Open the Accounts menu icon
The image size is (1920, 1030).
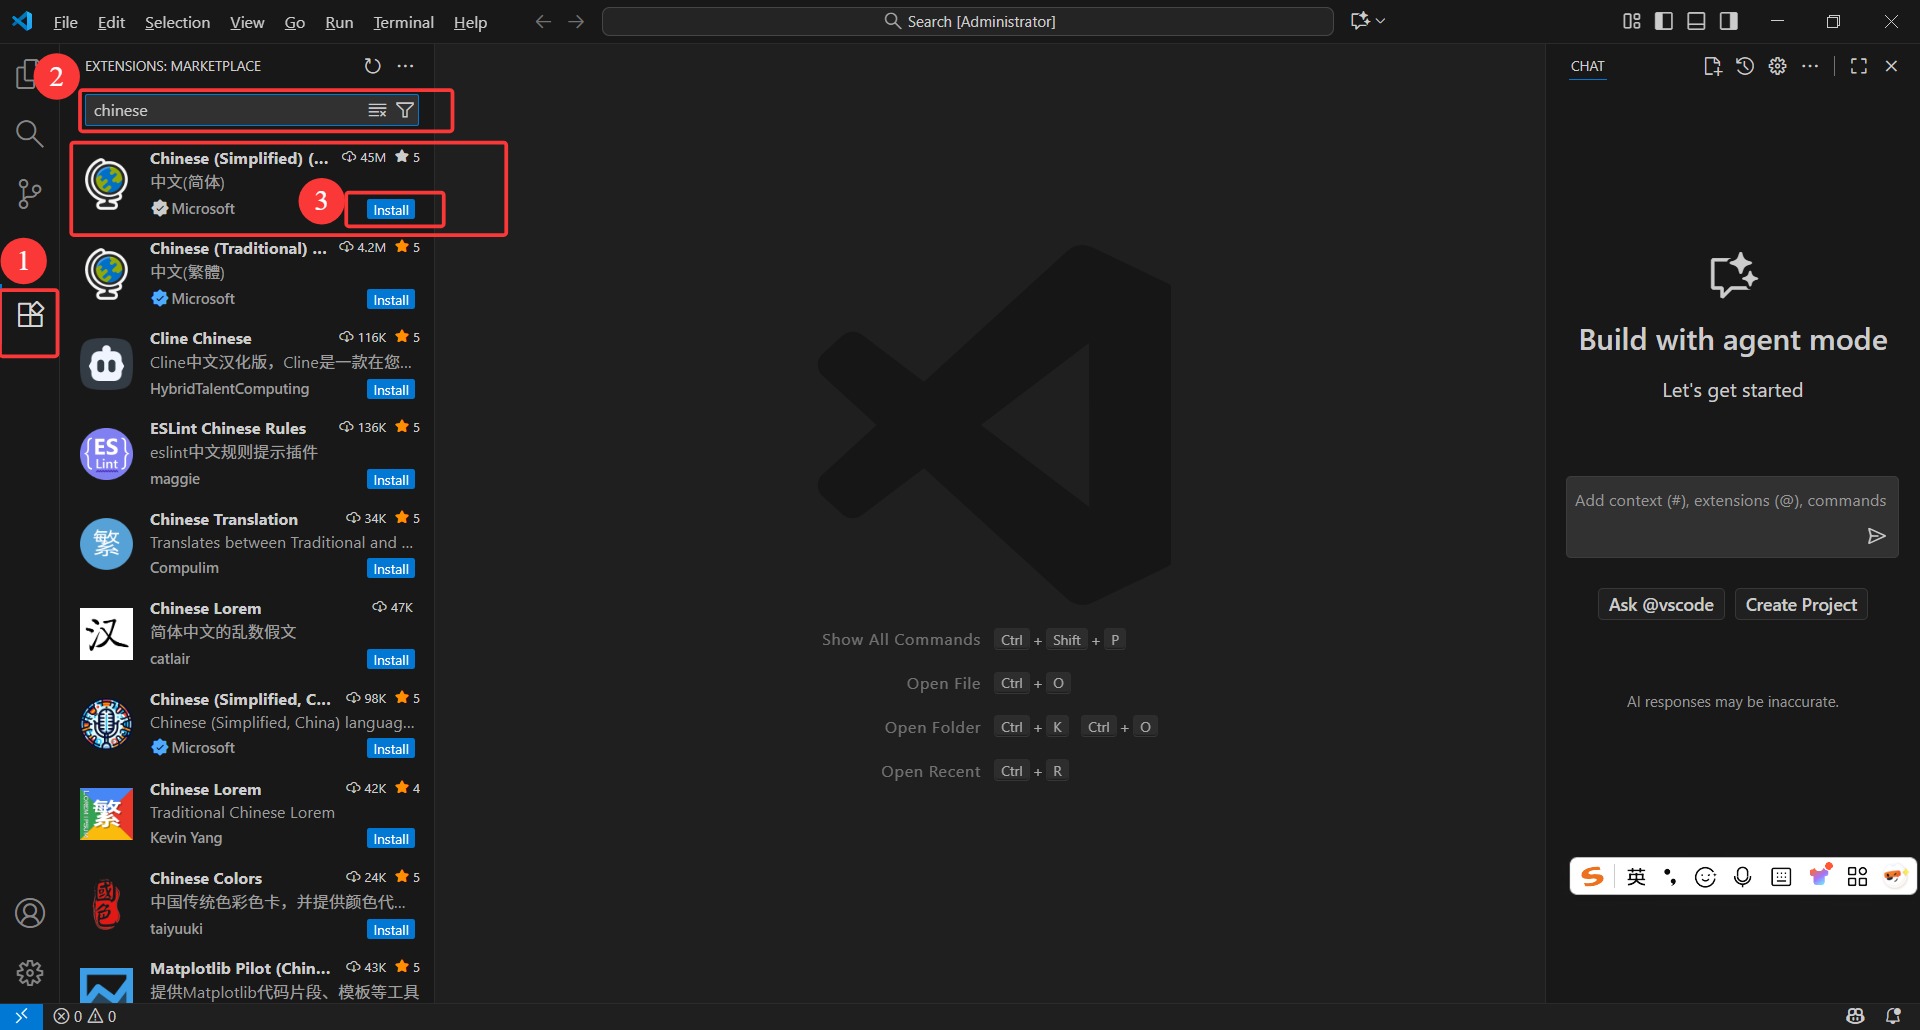[x=30, y=913]
